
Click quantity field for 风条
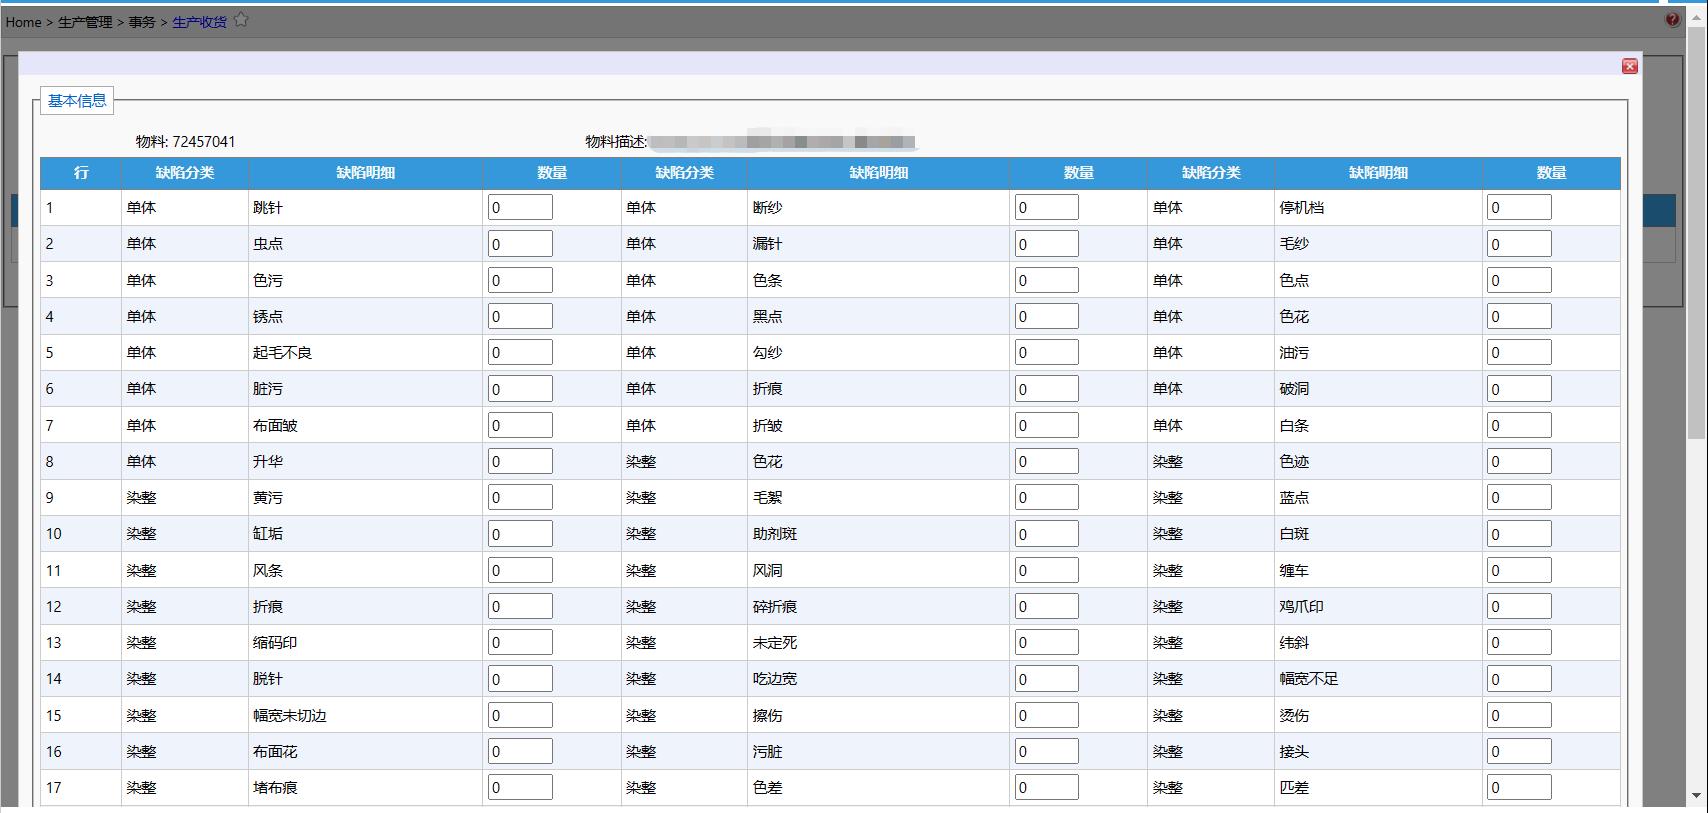520,570
